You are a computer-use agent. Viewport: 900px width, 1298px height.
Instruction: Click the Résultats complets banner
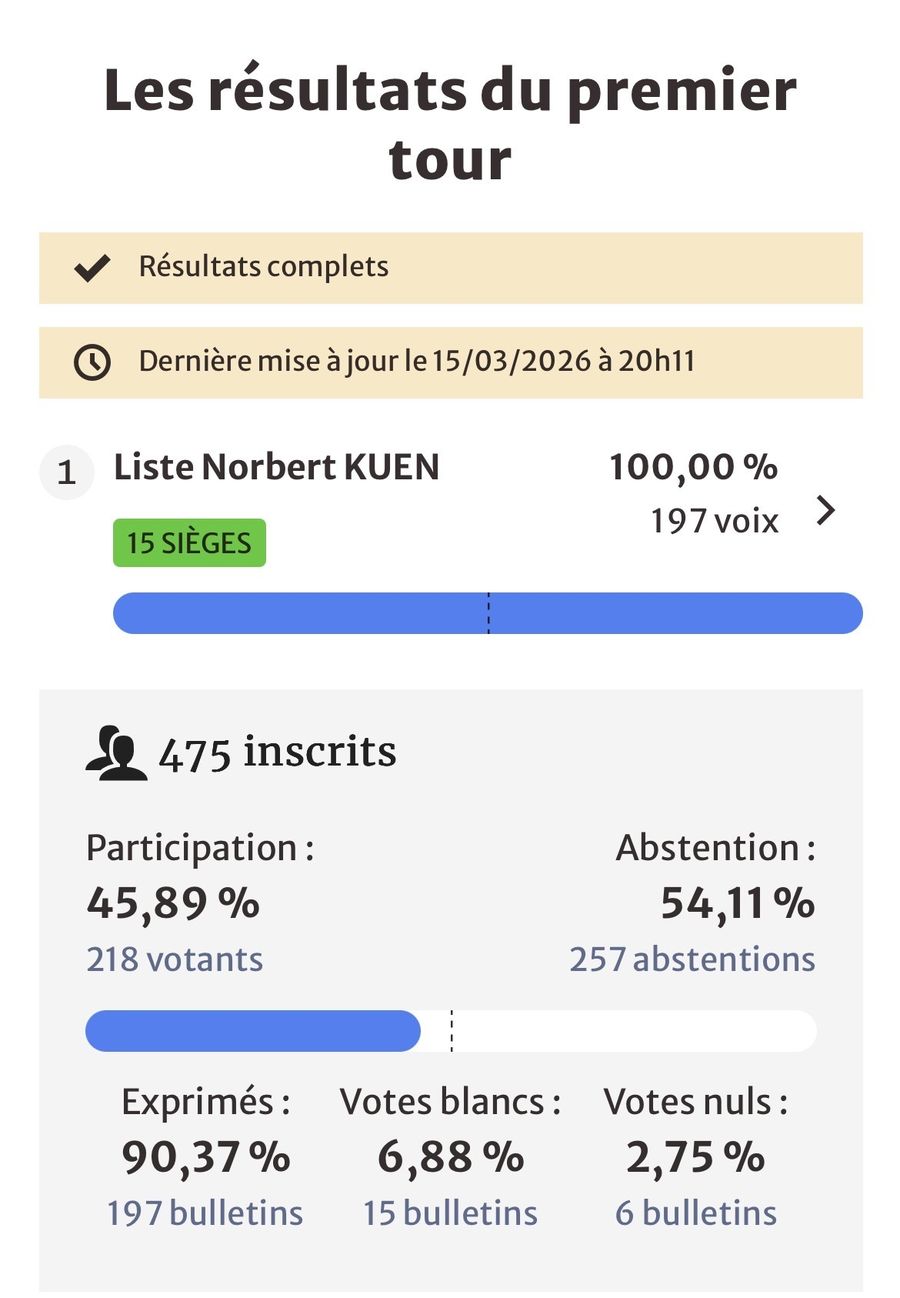[450, 268]
